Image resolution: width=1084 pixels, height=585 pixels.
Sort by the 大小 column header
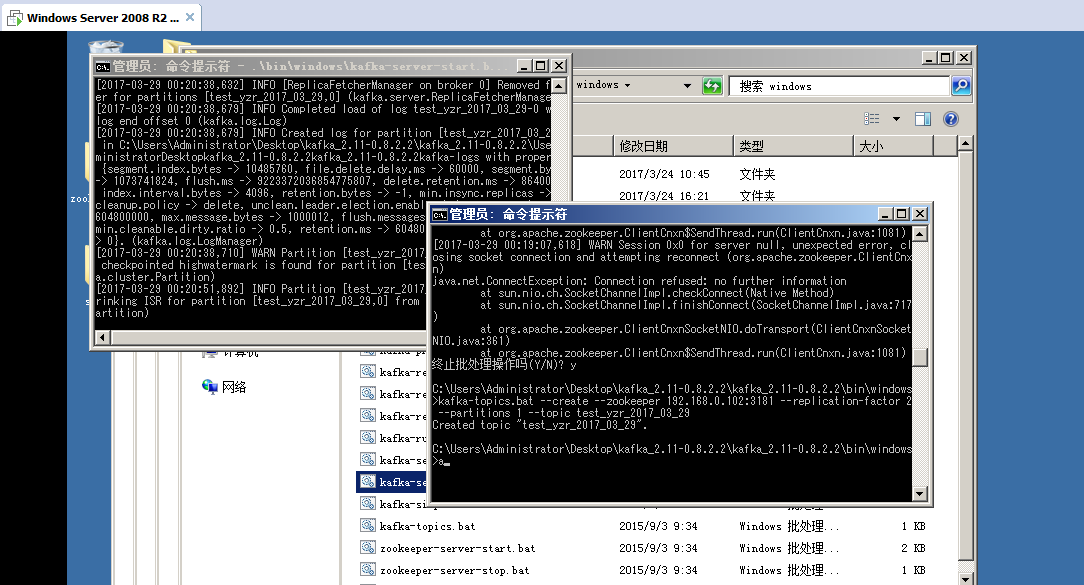[x=893, y=146]
